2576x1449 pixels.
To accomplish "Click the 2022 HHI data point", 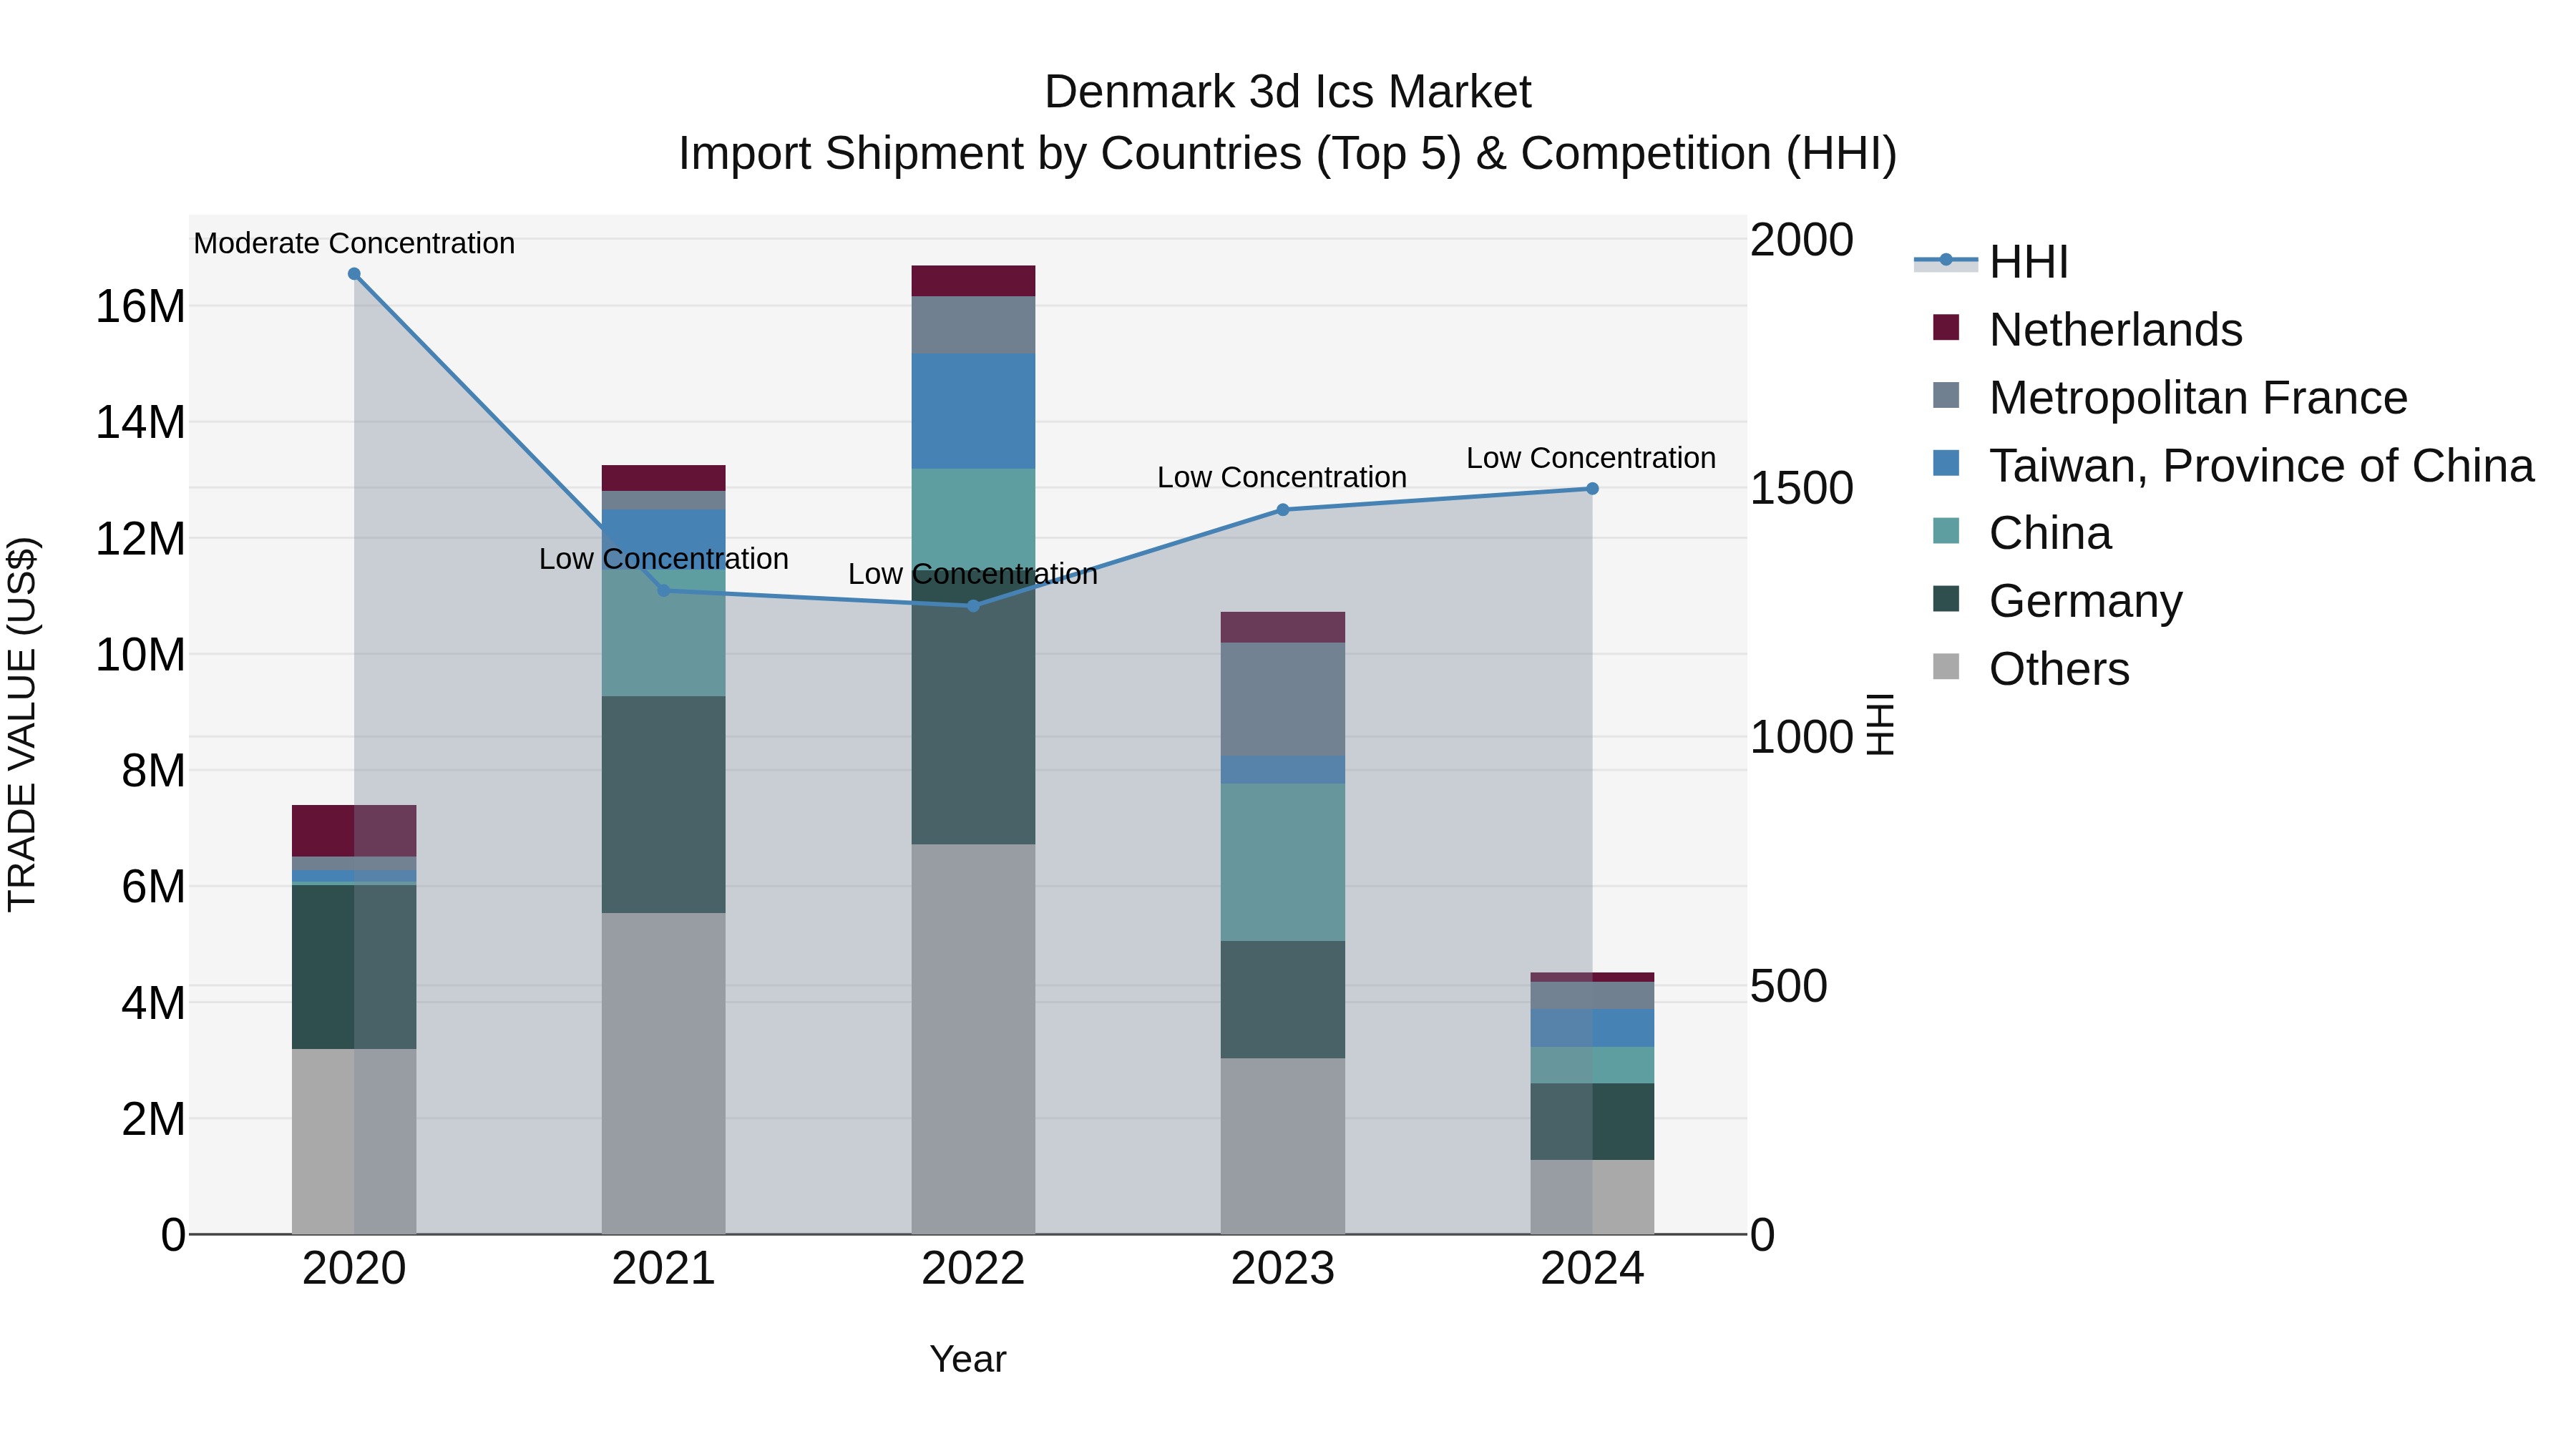I will click(973, 606).
